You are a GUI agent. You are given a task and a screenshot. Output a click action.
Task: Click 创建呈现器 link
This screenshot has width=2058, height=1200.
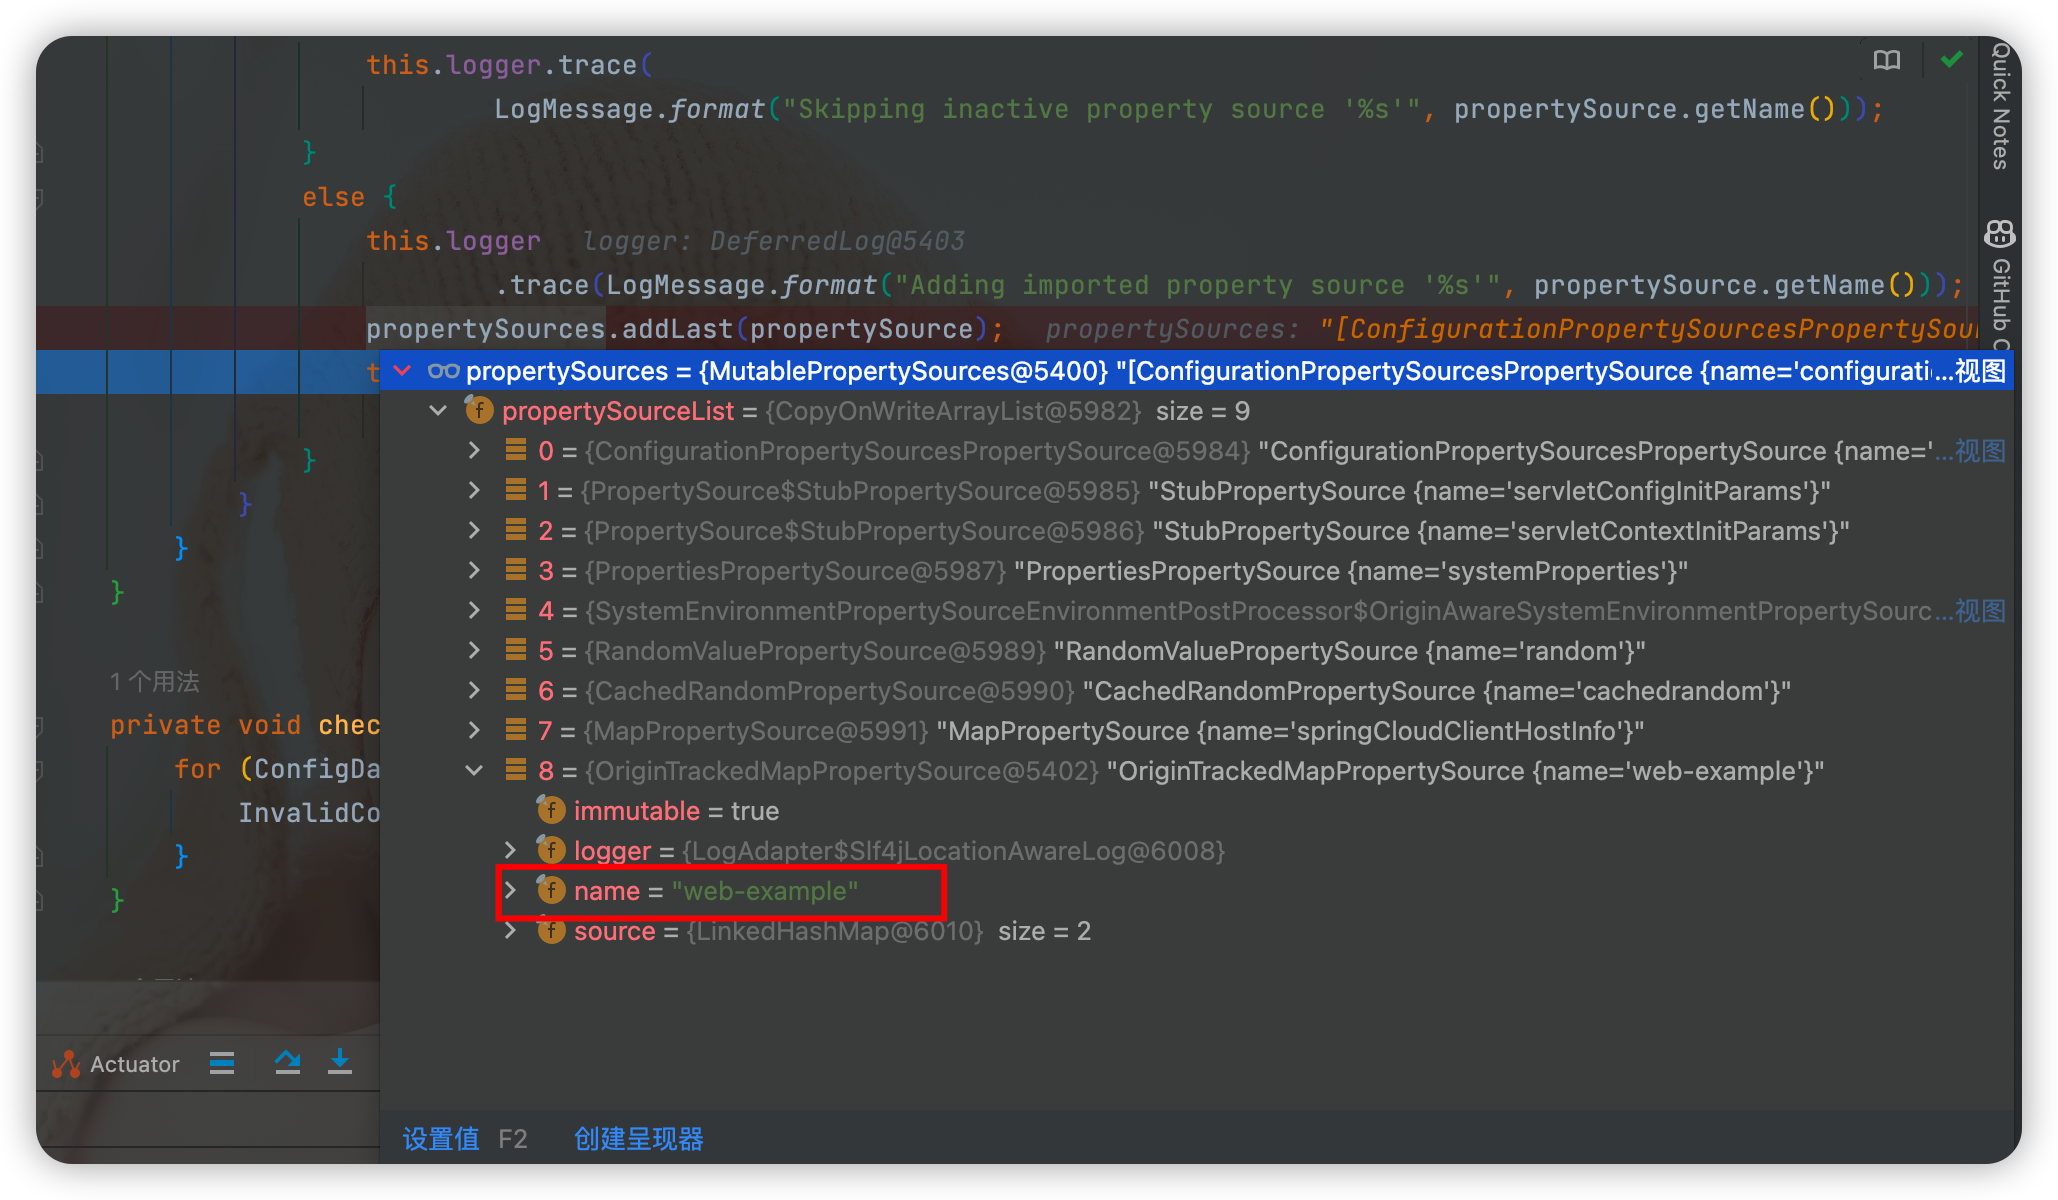point(638,1139)
